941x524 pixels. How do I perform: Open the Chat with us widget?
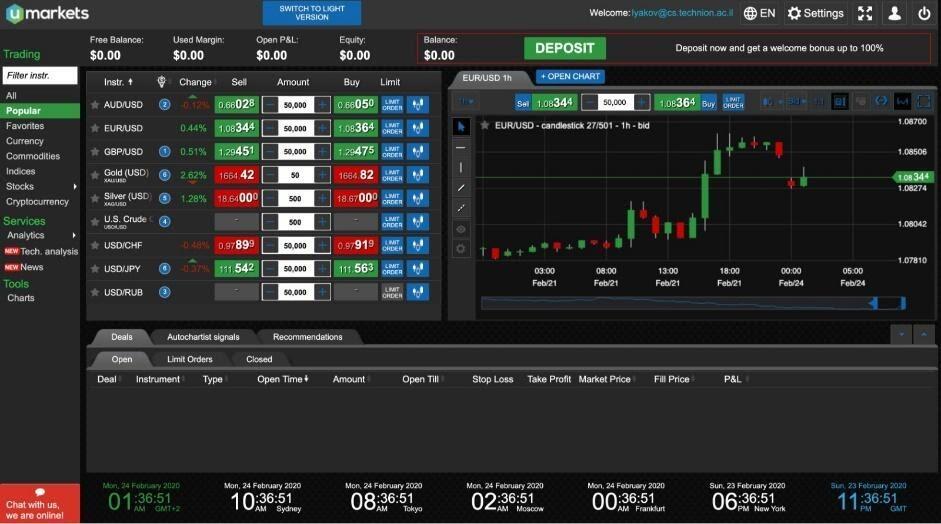coord(40,504)
